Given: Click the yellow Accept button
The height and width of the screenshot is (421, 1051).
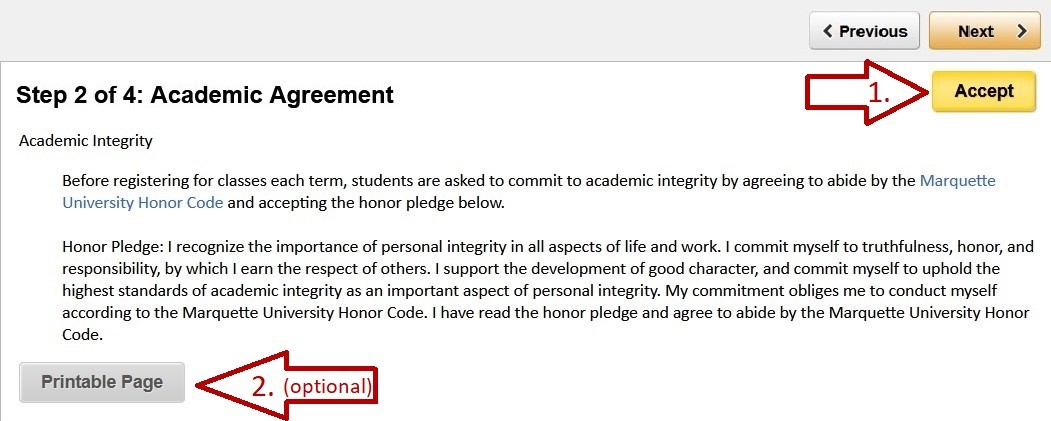Looking at the screenshot, I should pyautogui.click(x=983, y=91).
